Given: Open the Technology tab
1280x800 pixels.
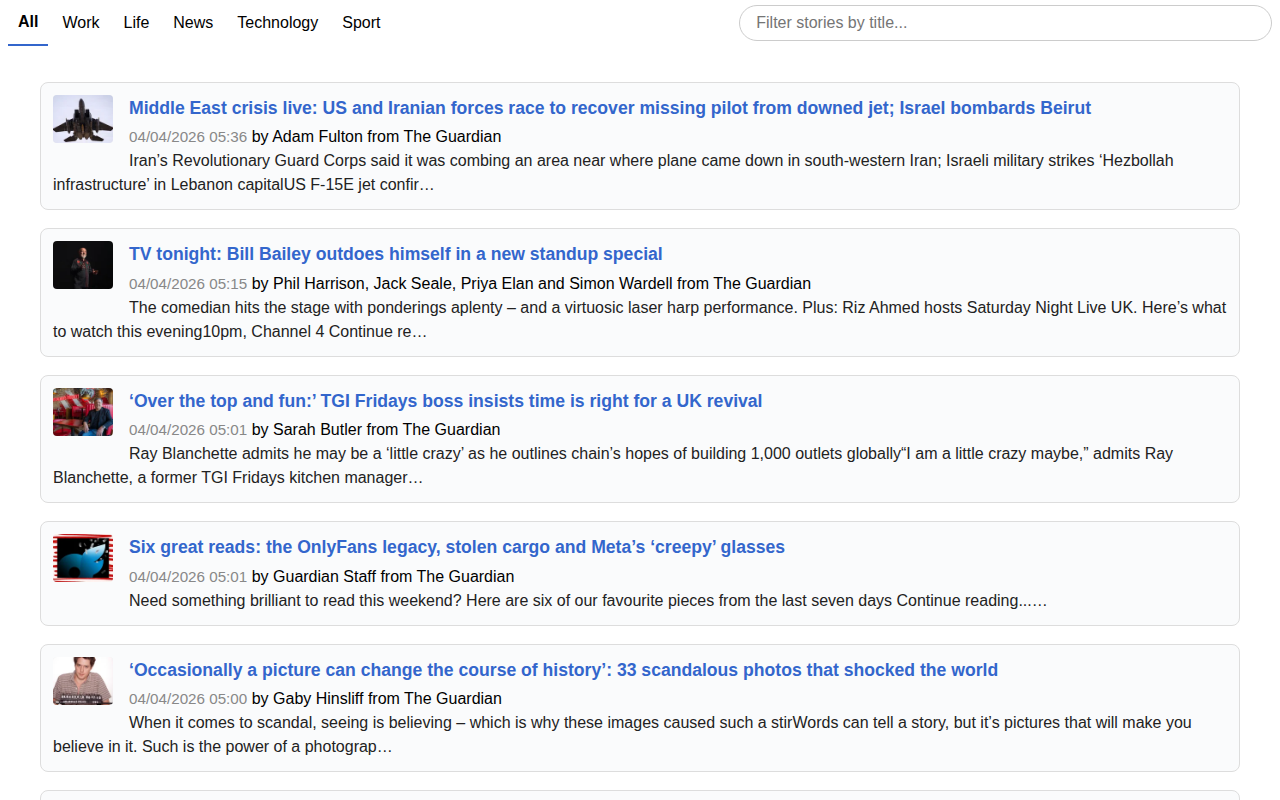Looking at the screenshot, I should click(277, 22).
